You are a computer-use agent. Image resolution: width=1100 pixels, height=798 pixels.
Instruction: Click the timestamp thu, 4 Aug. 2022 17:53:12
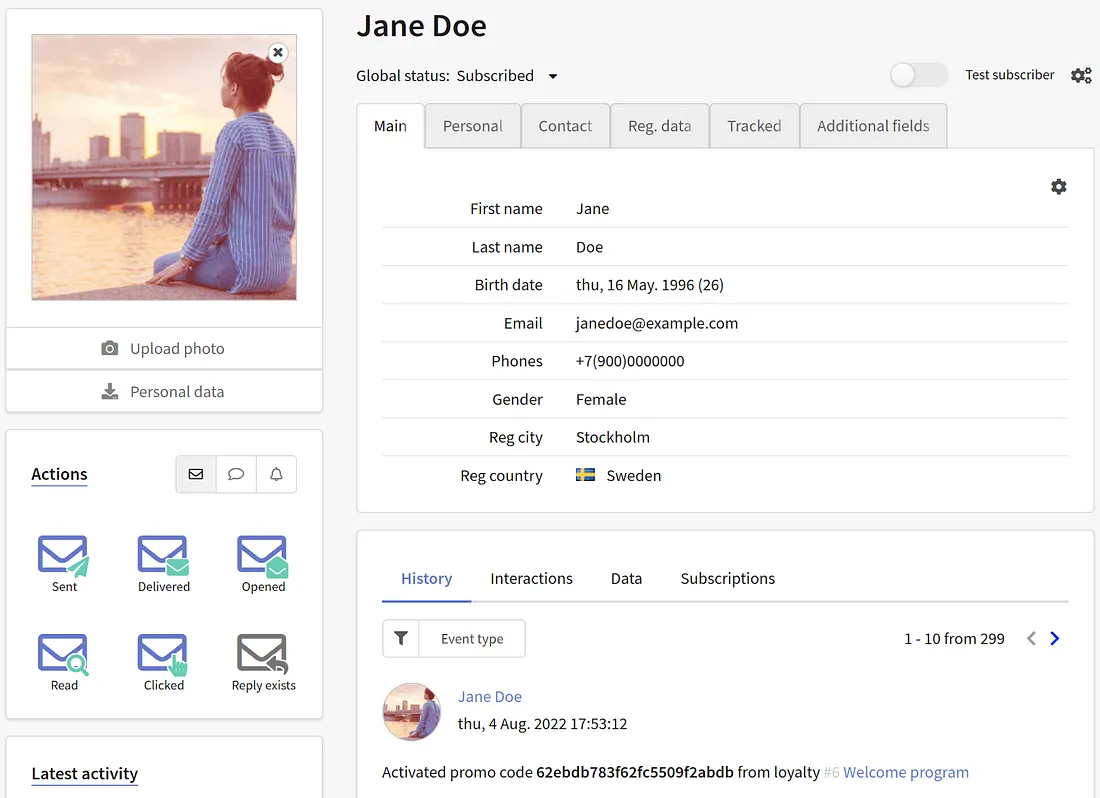click(x=542, y=724)
